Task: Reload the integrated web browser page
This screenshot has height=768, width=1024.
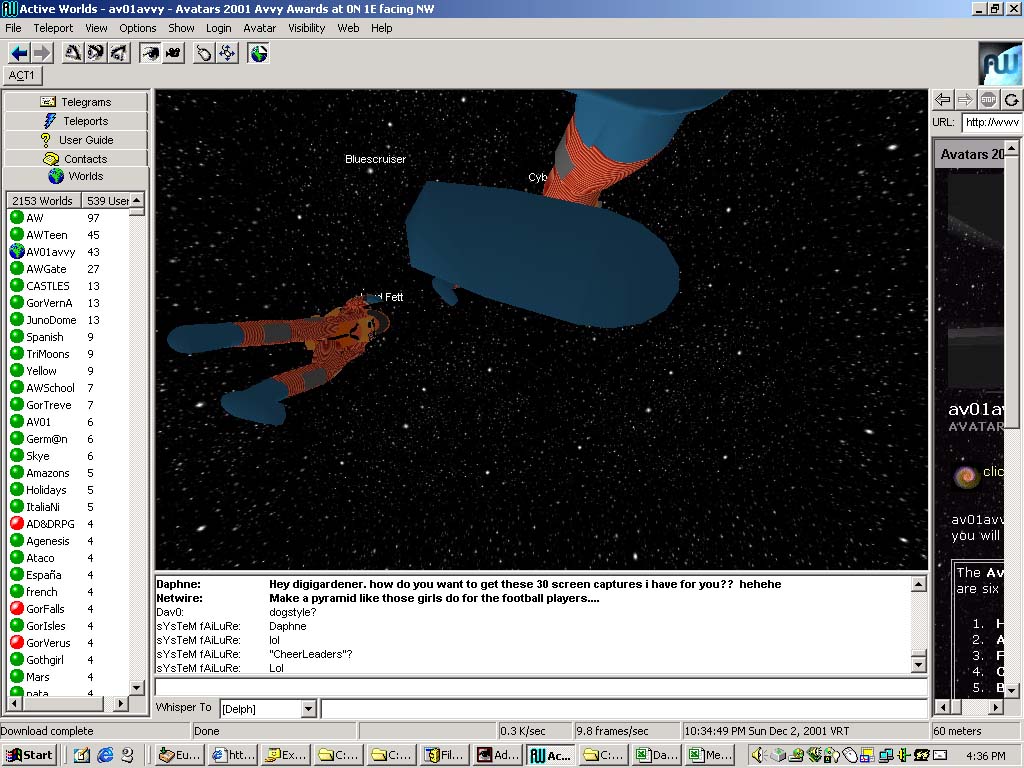Action: tap(1012, 99)
